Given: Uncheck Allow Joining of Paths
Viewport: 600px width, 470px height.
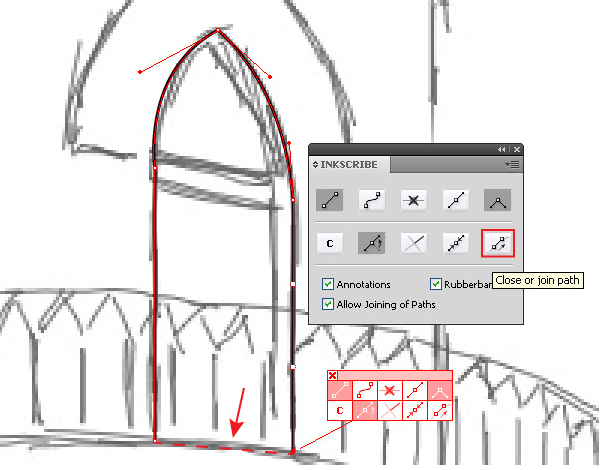Looking at the screenshot, I should tap(328, 304).
